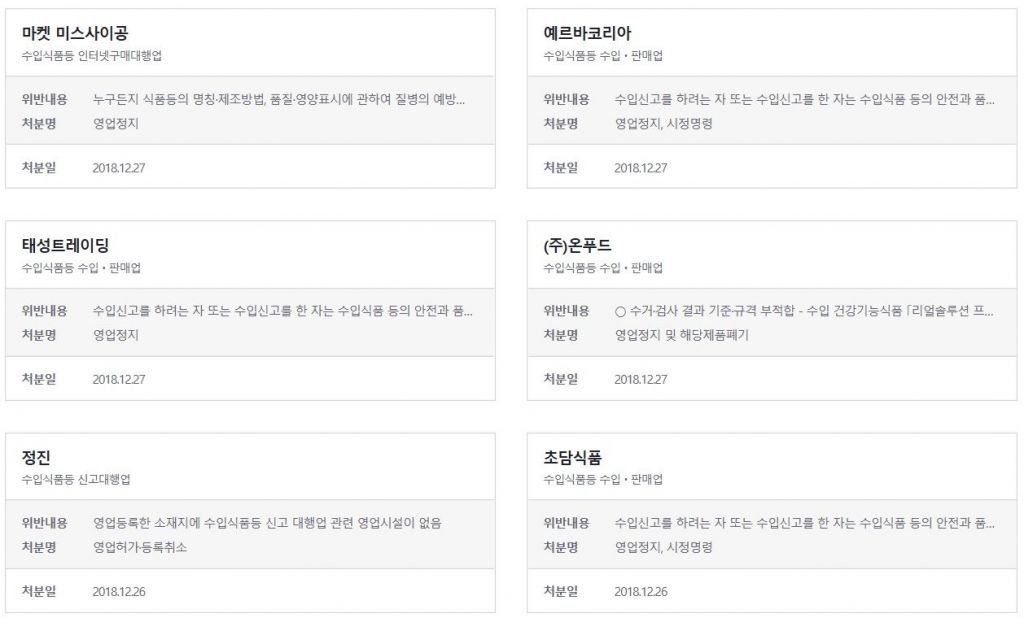1024x618 pixels.
Task: Open the 마켓 미스사이공 card title
Action: [75, 34]
